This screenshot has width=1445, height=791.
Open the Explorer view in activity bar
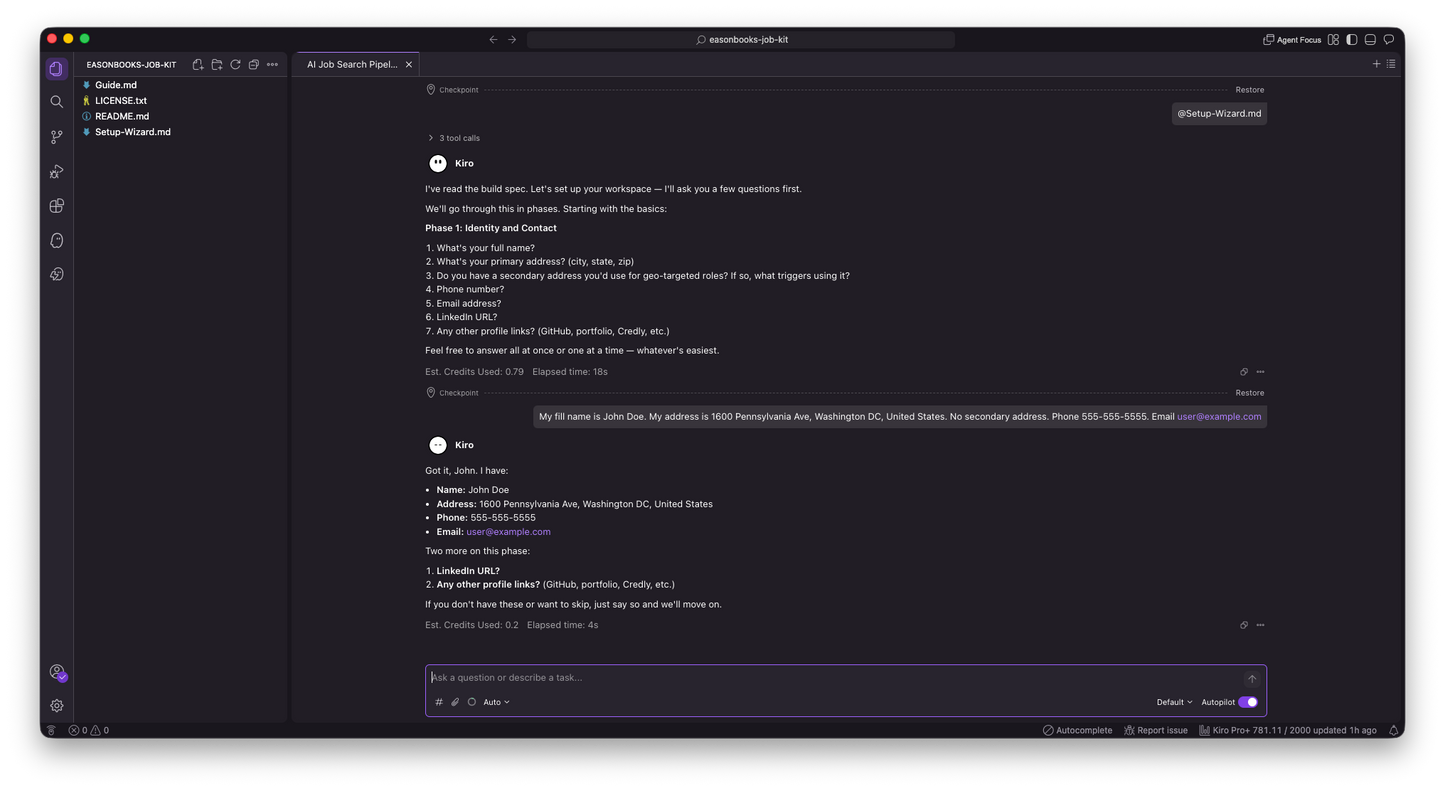[x=57, y=68]
